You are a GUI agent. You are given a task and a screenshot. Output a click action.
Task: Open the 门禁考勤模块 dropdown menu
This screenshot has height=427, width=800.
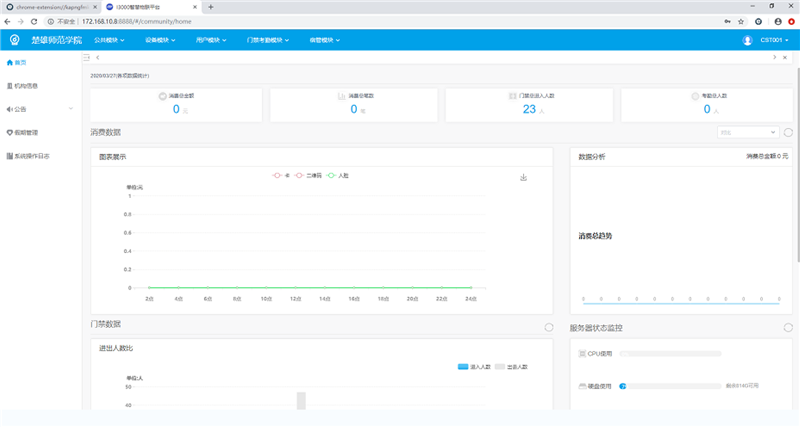click(268, 40)
